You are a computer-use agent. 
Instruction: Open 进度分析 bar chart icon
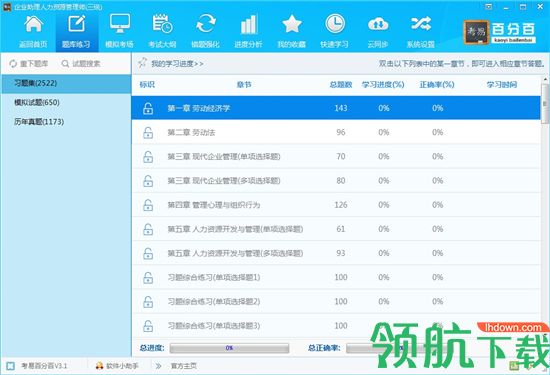(x=249, y=24)
